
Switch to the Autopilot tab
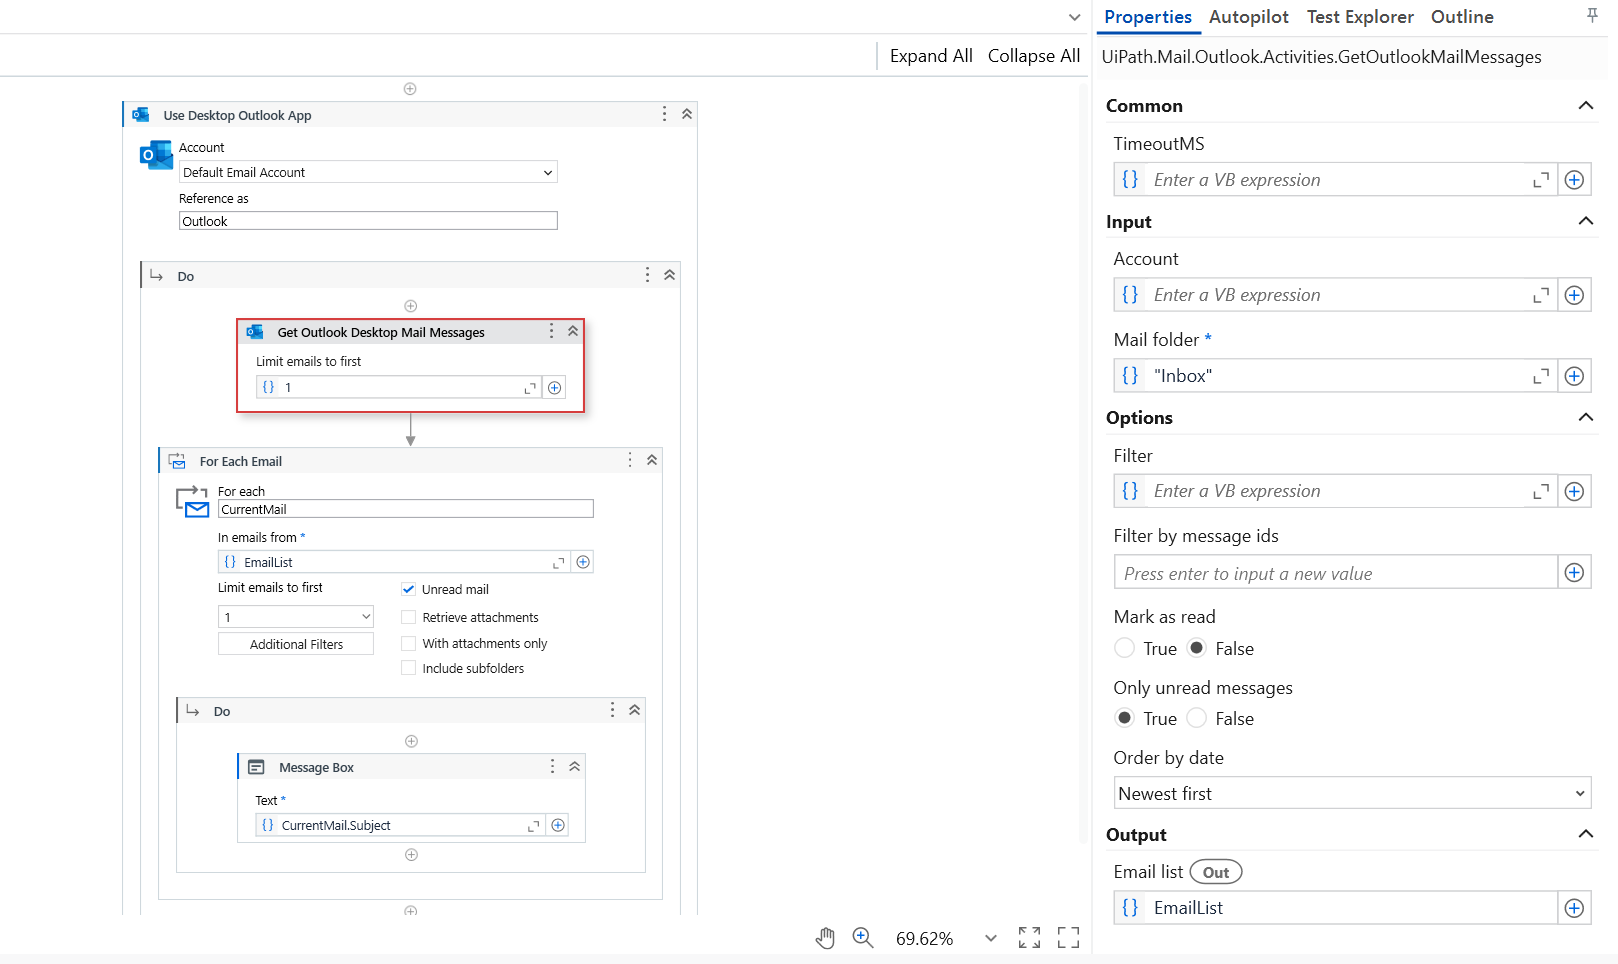pyautogui.click(x=1249, y=17)
